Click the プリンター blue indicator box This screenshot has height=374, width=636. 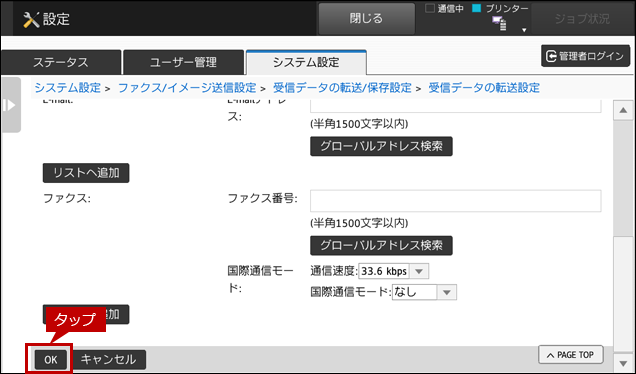477,8
